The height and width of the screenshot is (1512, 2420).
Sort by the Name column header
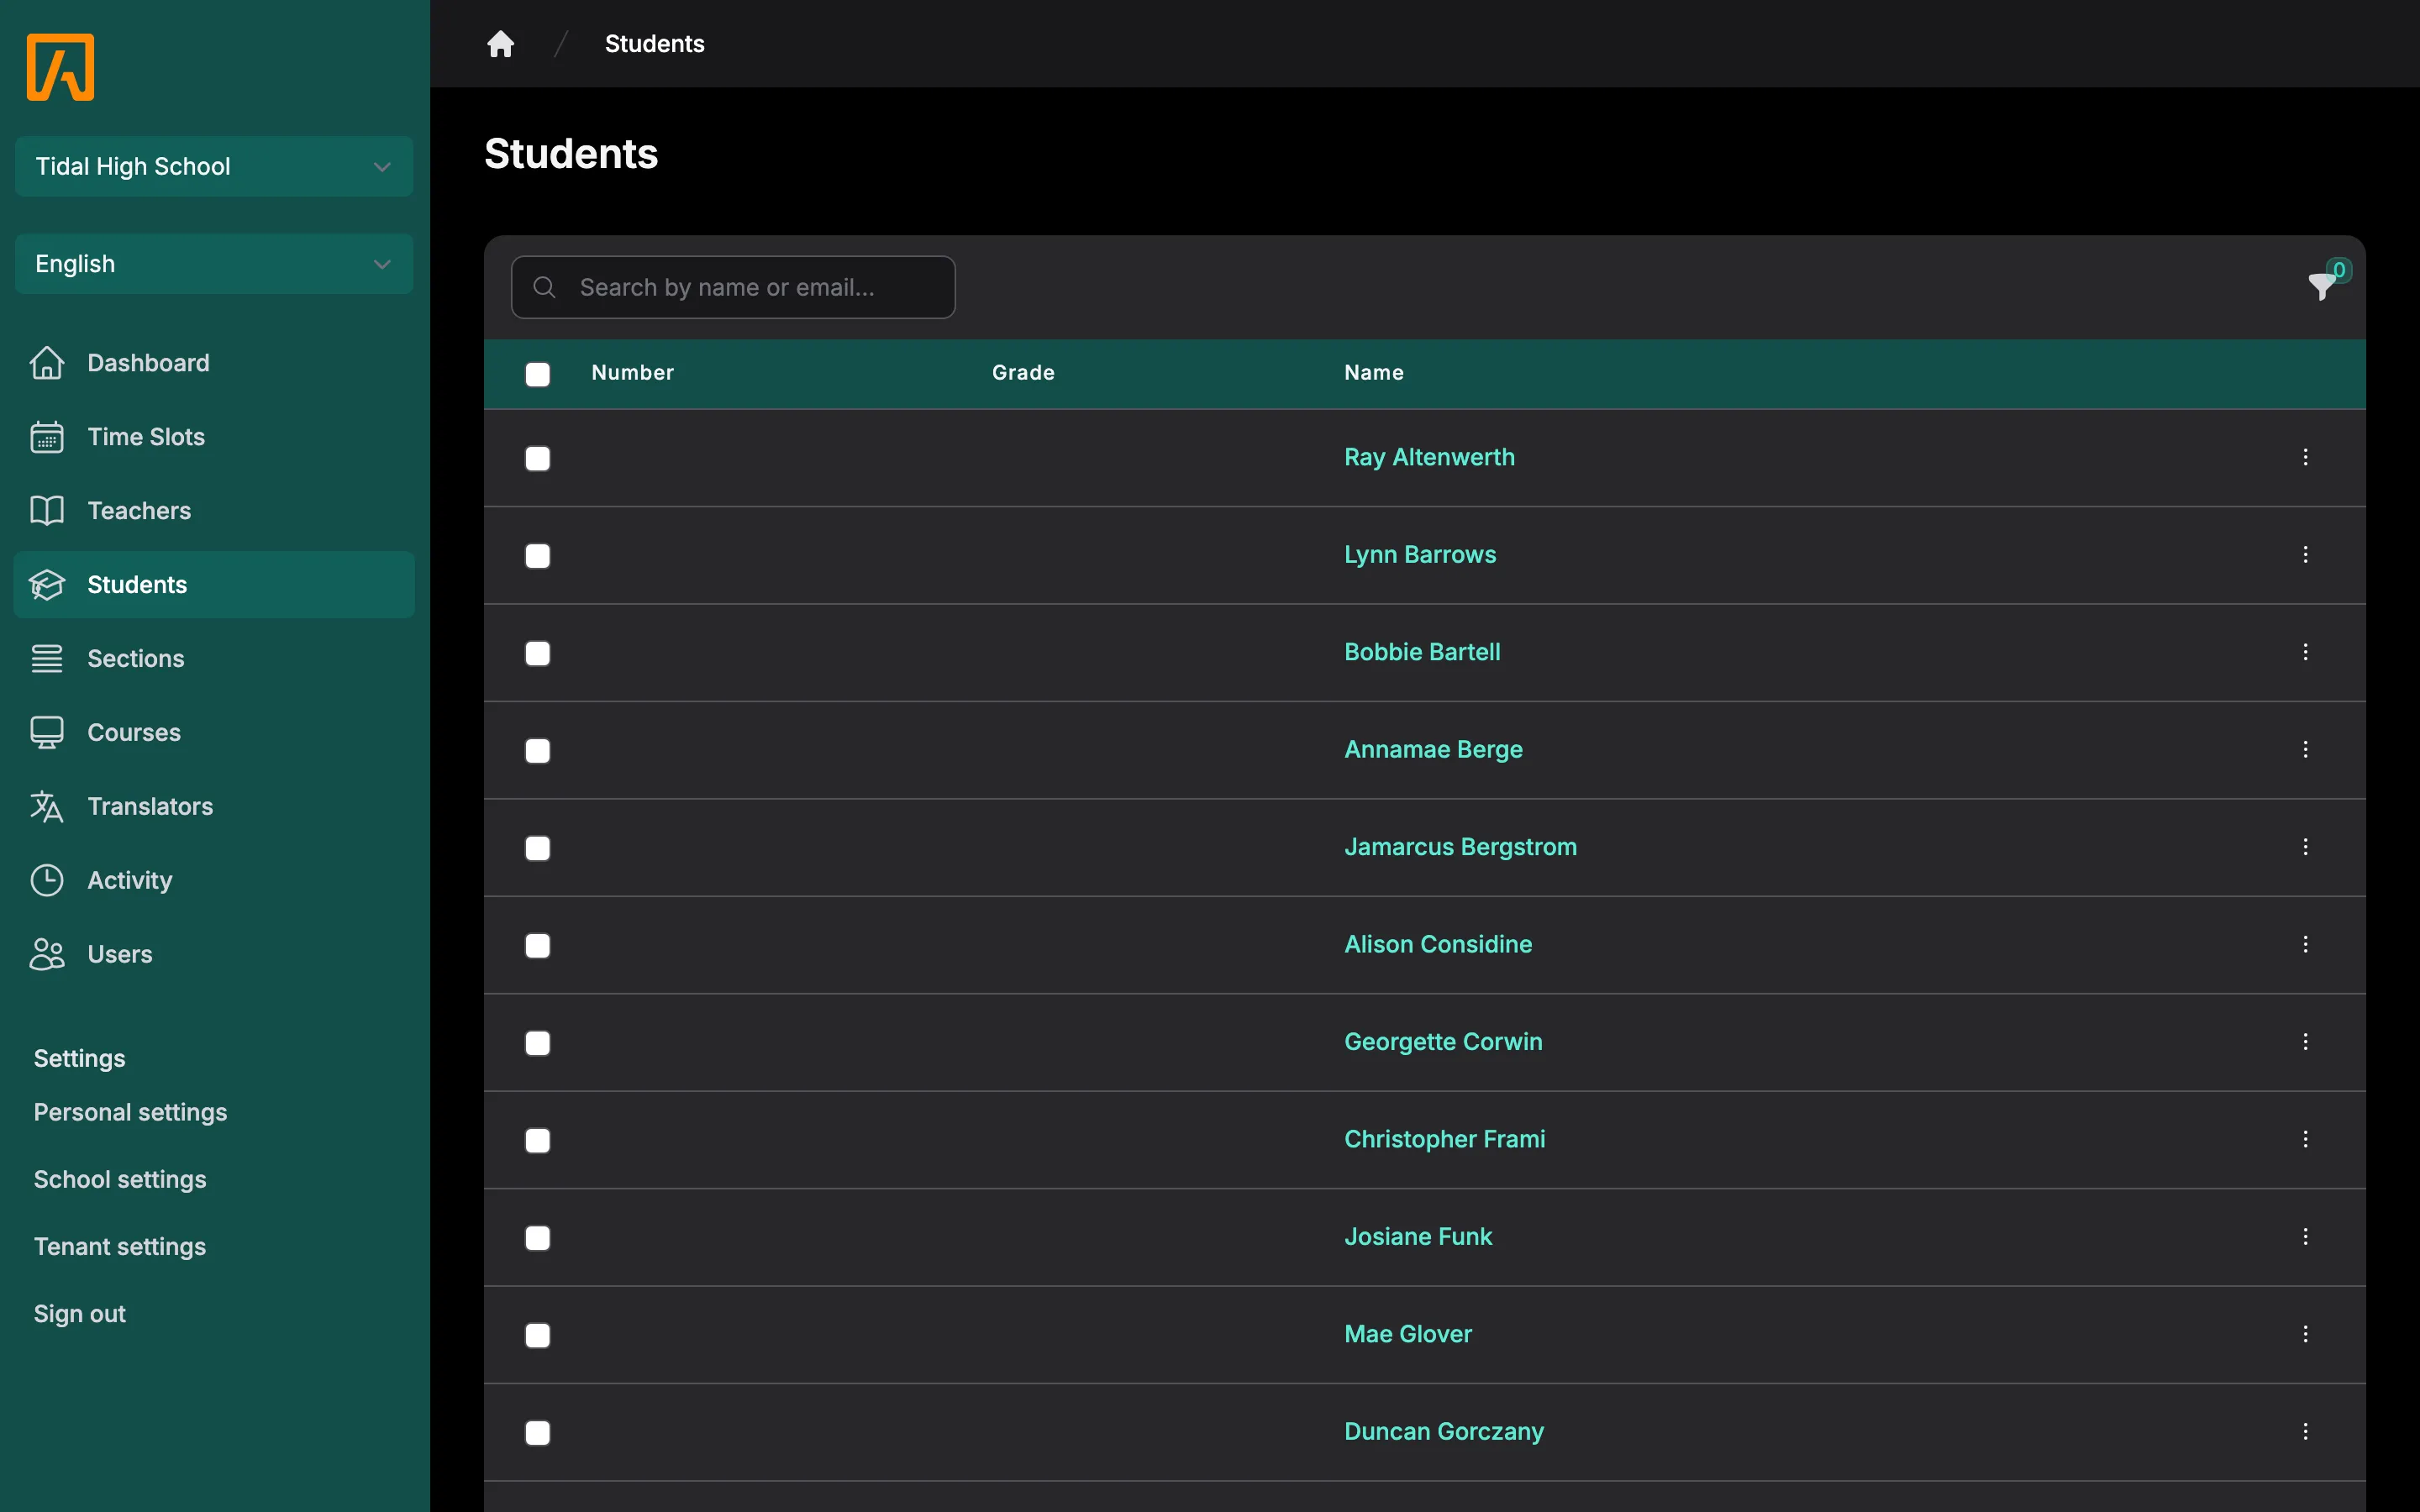tap(1373, 372)
